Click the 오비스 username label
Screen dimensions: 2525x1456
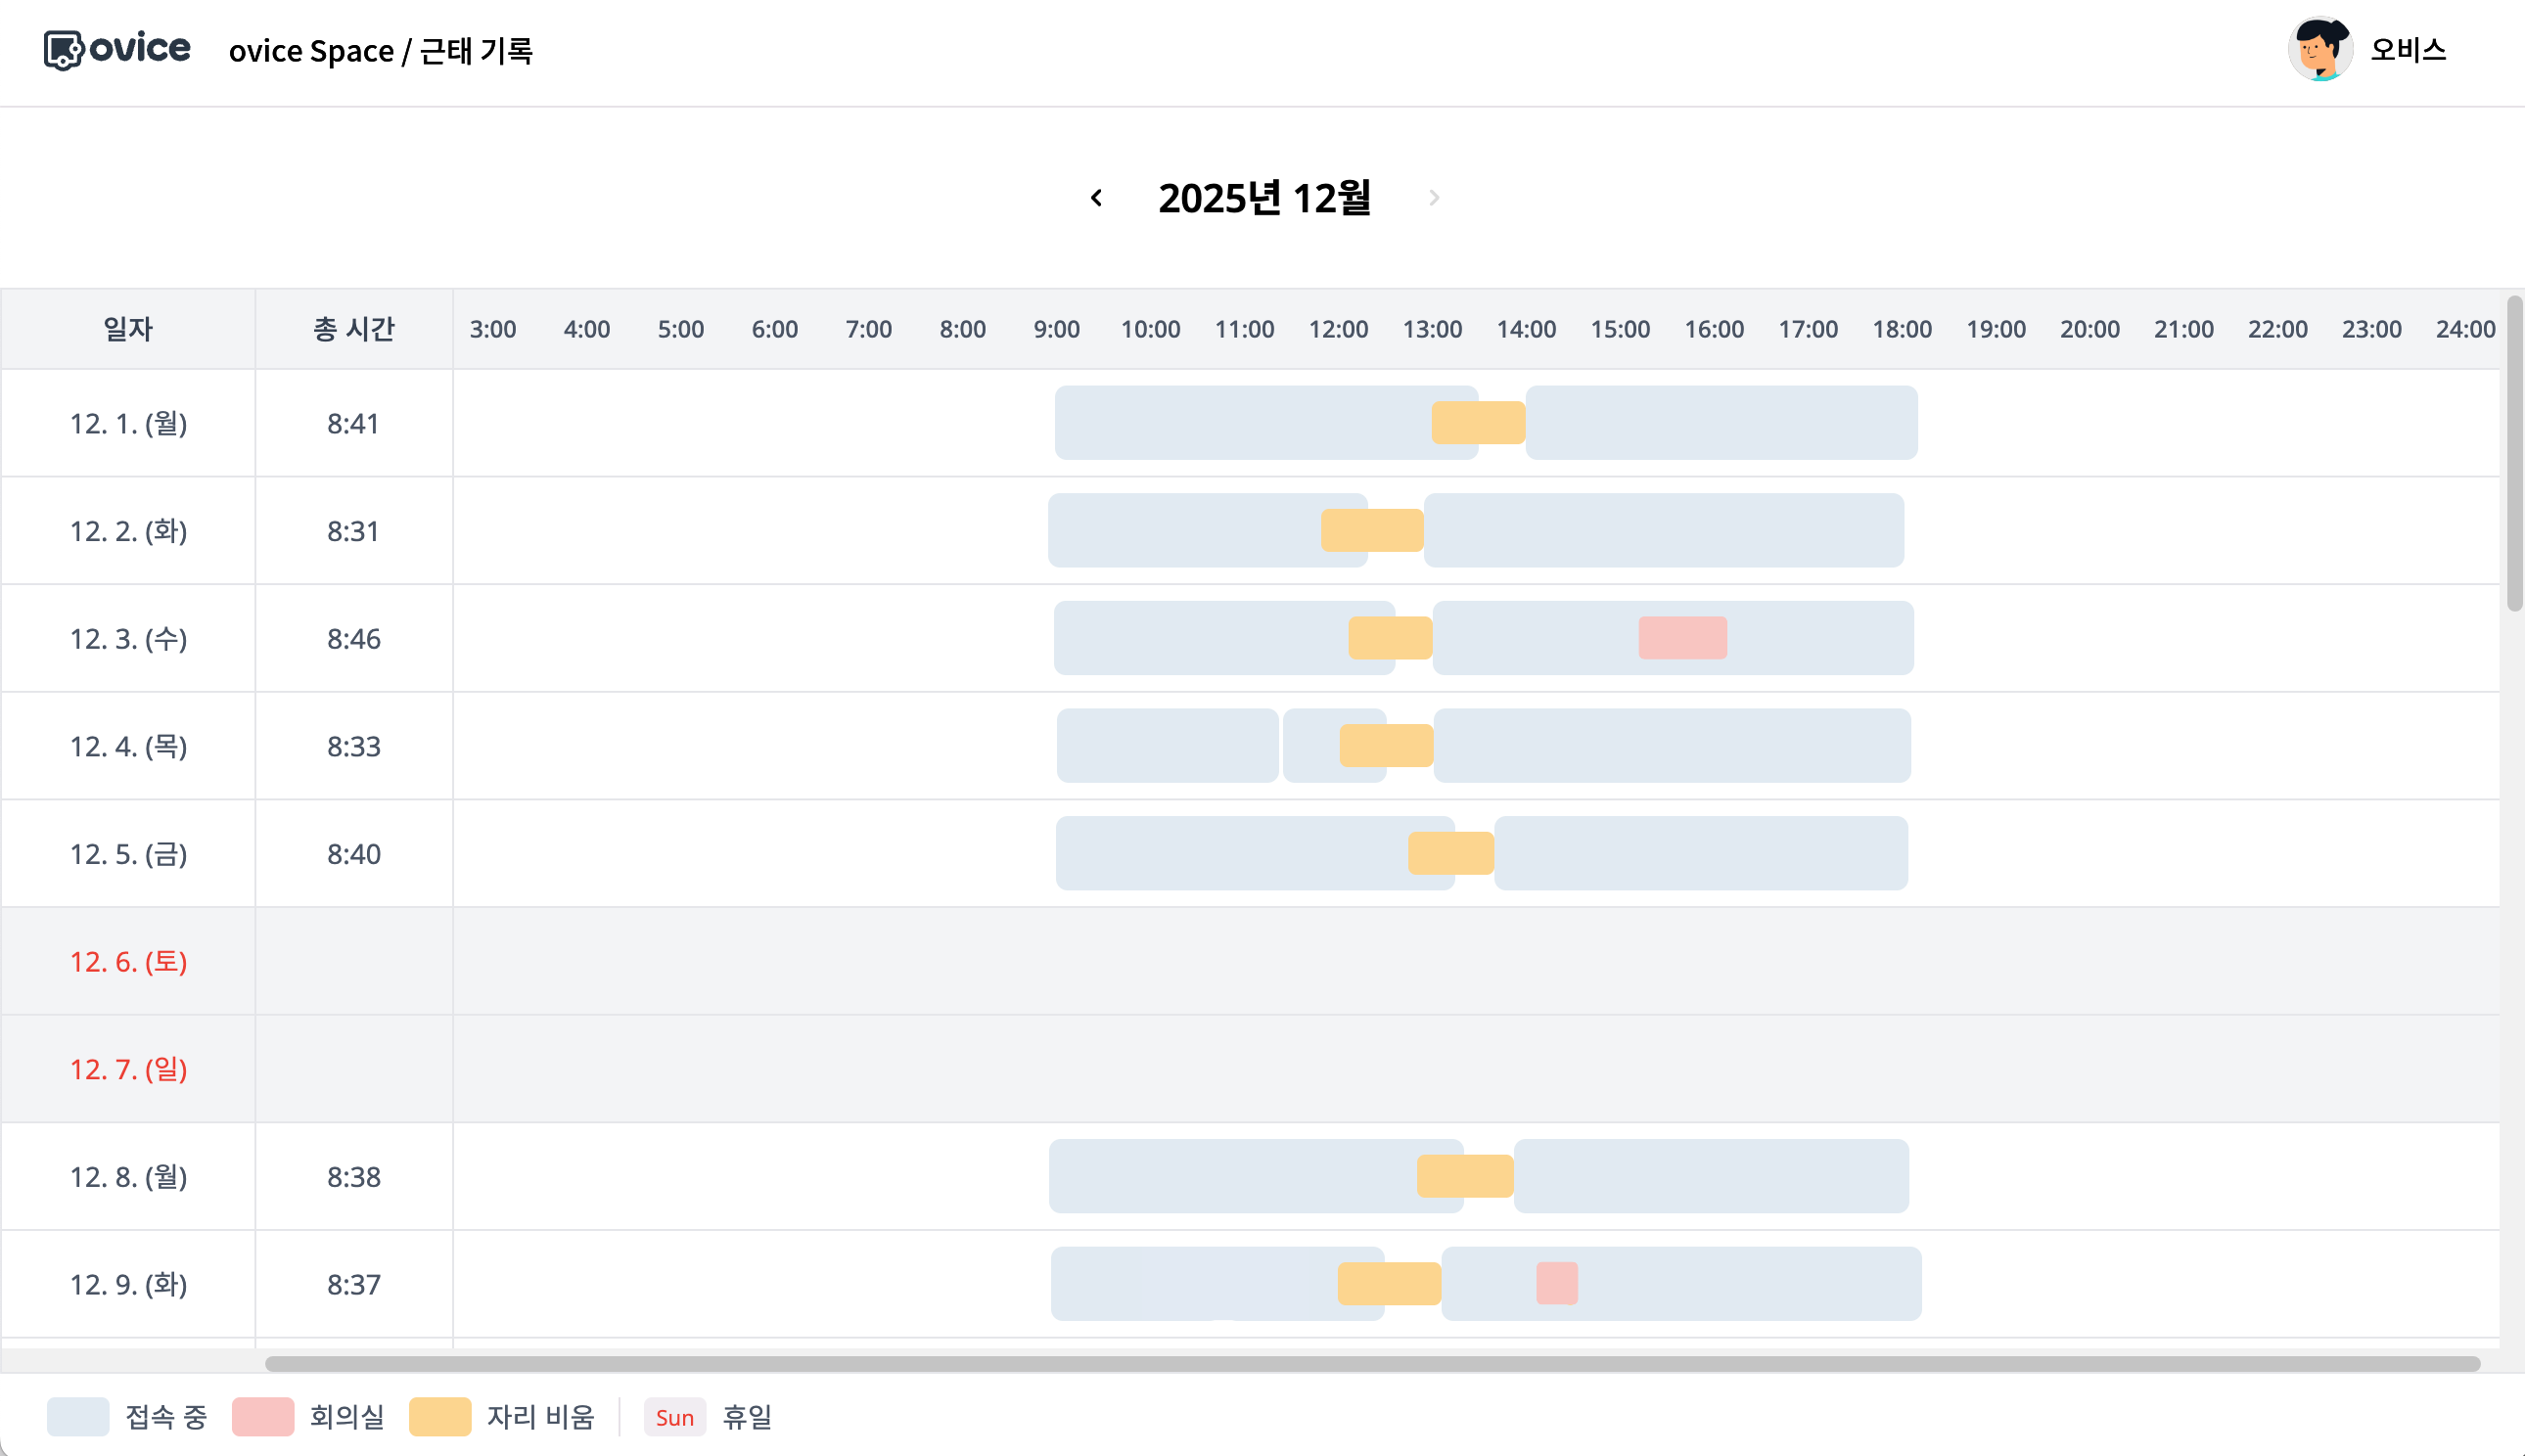(2408, 49)
